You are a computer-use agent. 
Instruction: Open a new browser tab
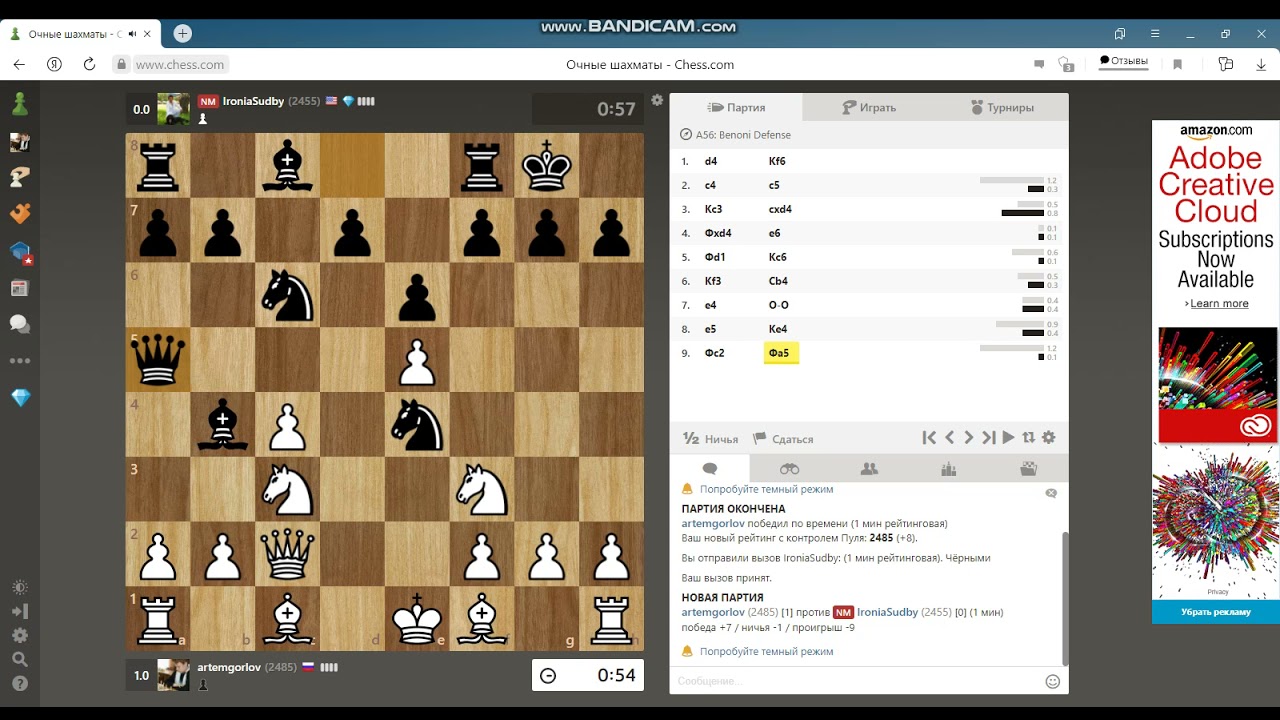(x=182, y=34)
